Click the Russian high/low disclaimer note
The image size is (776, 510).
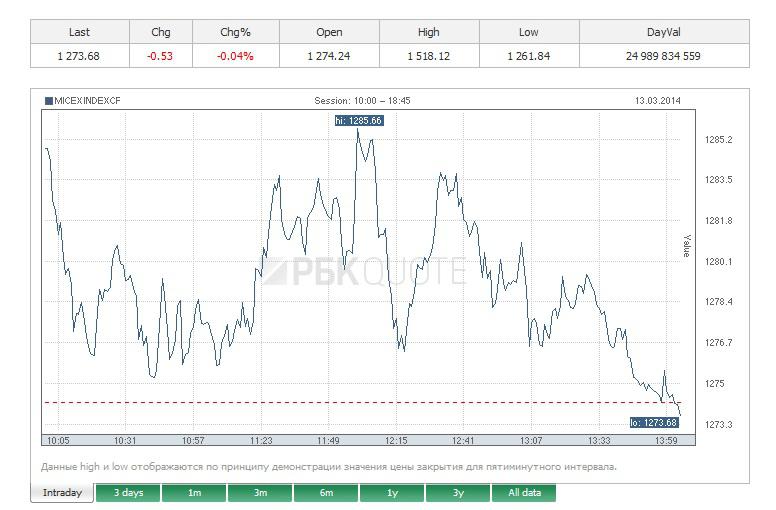[x=329, y=466]
